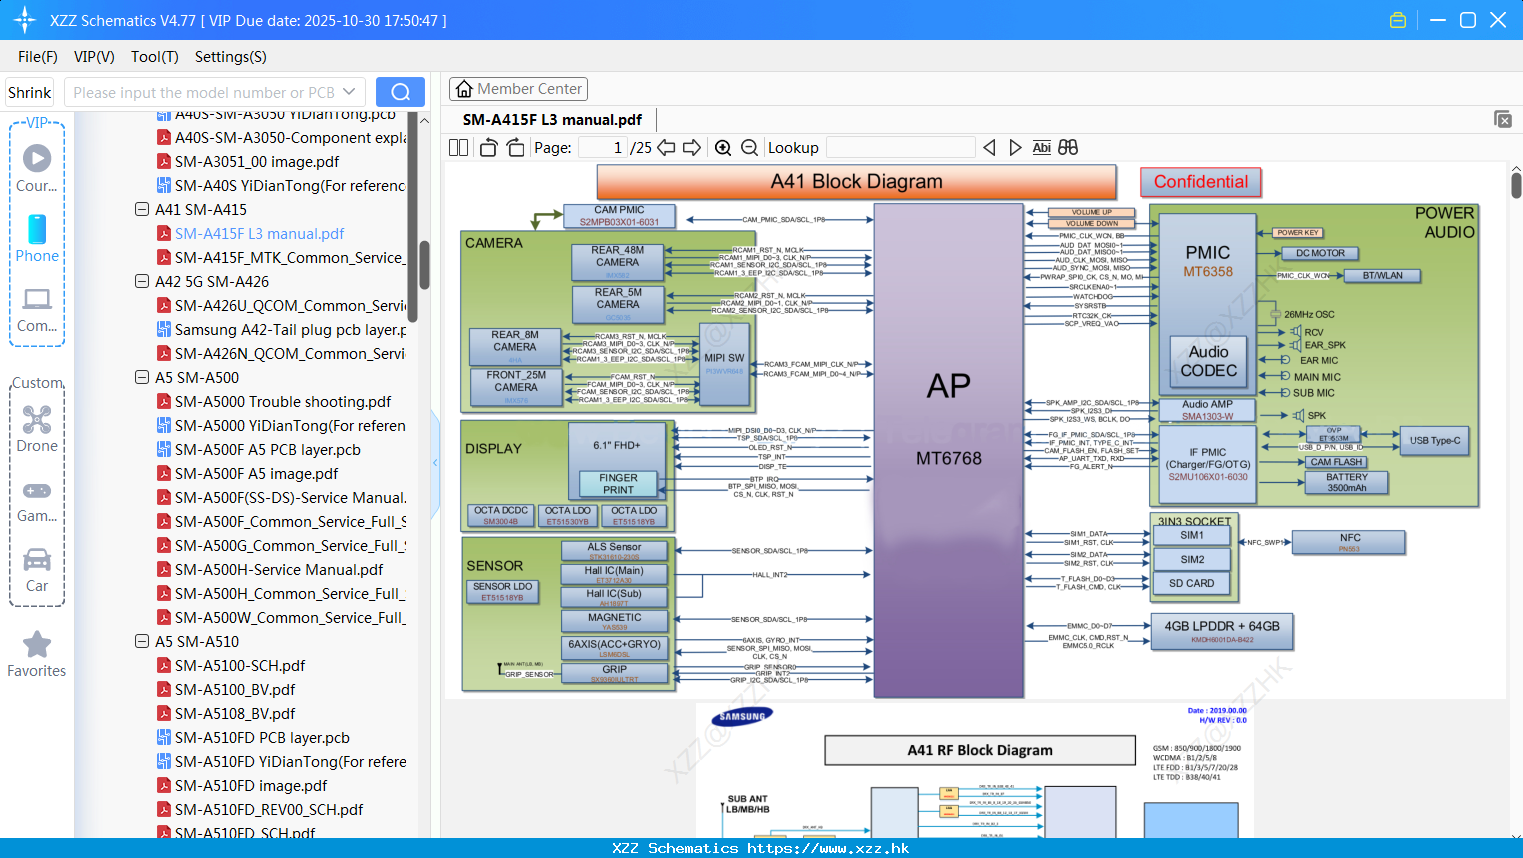Image resolution: width=1523 pixels, height=858 pixels.
Task: Go to previous page with left arrow
Action: point(666,148)
